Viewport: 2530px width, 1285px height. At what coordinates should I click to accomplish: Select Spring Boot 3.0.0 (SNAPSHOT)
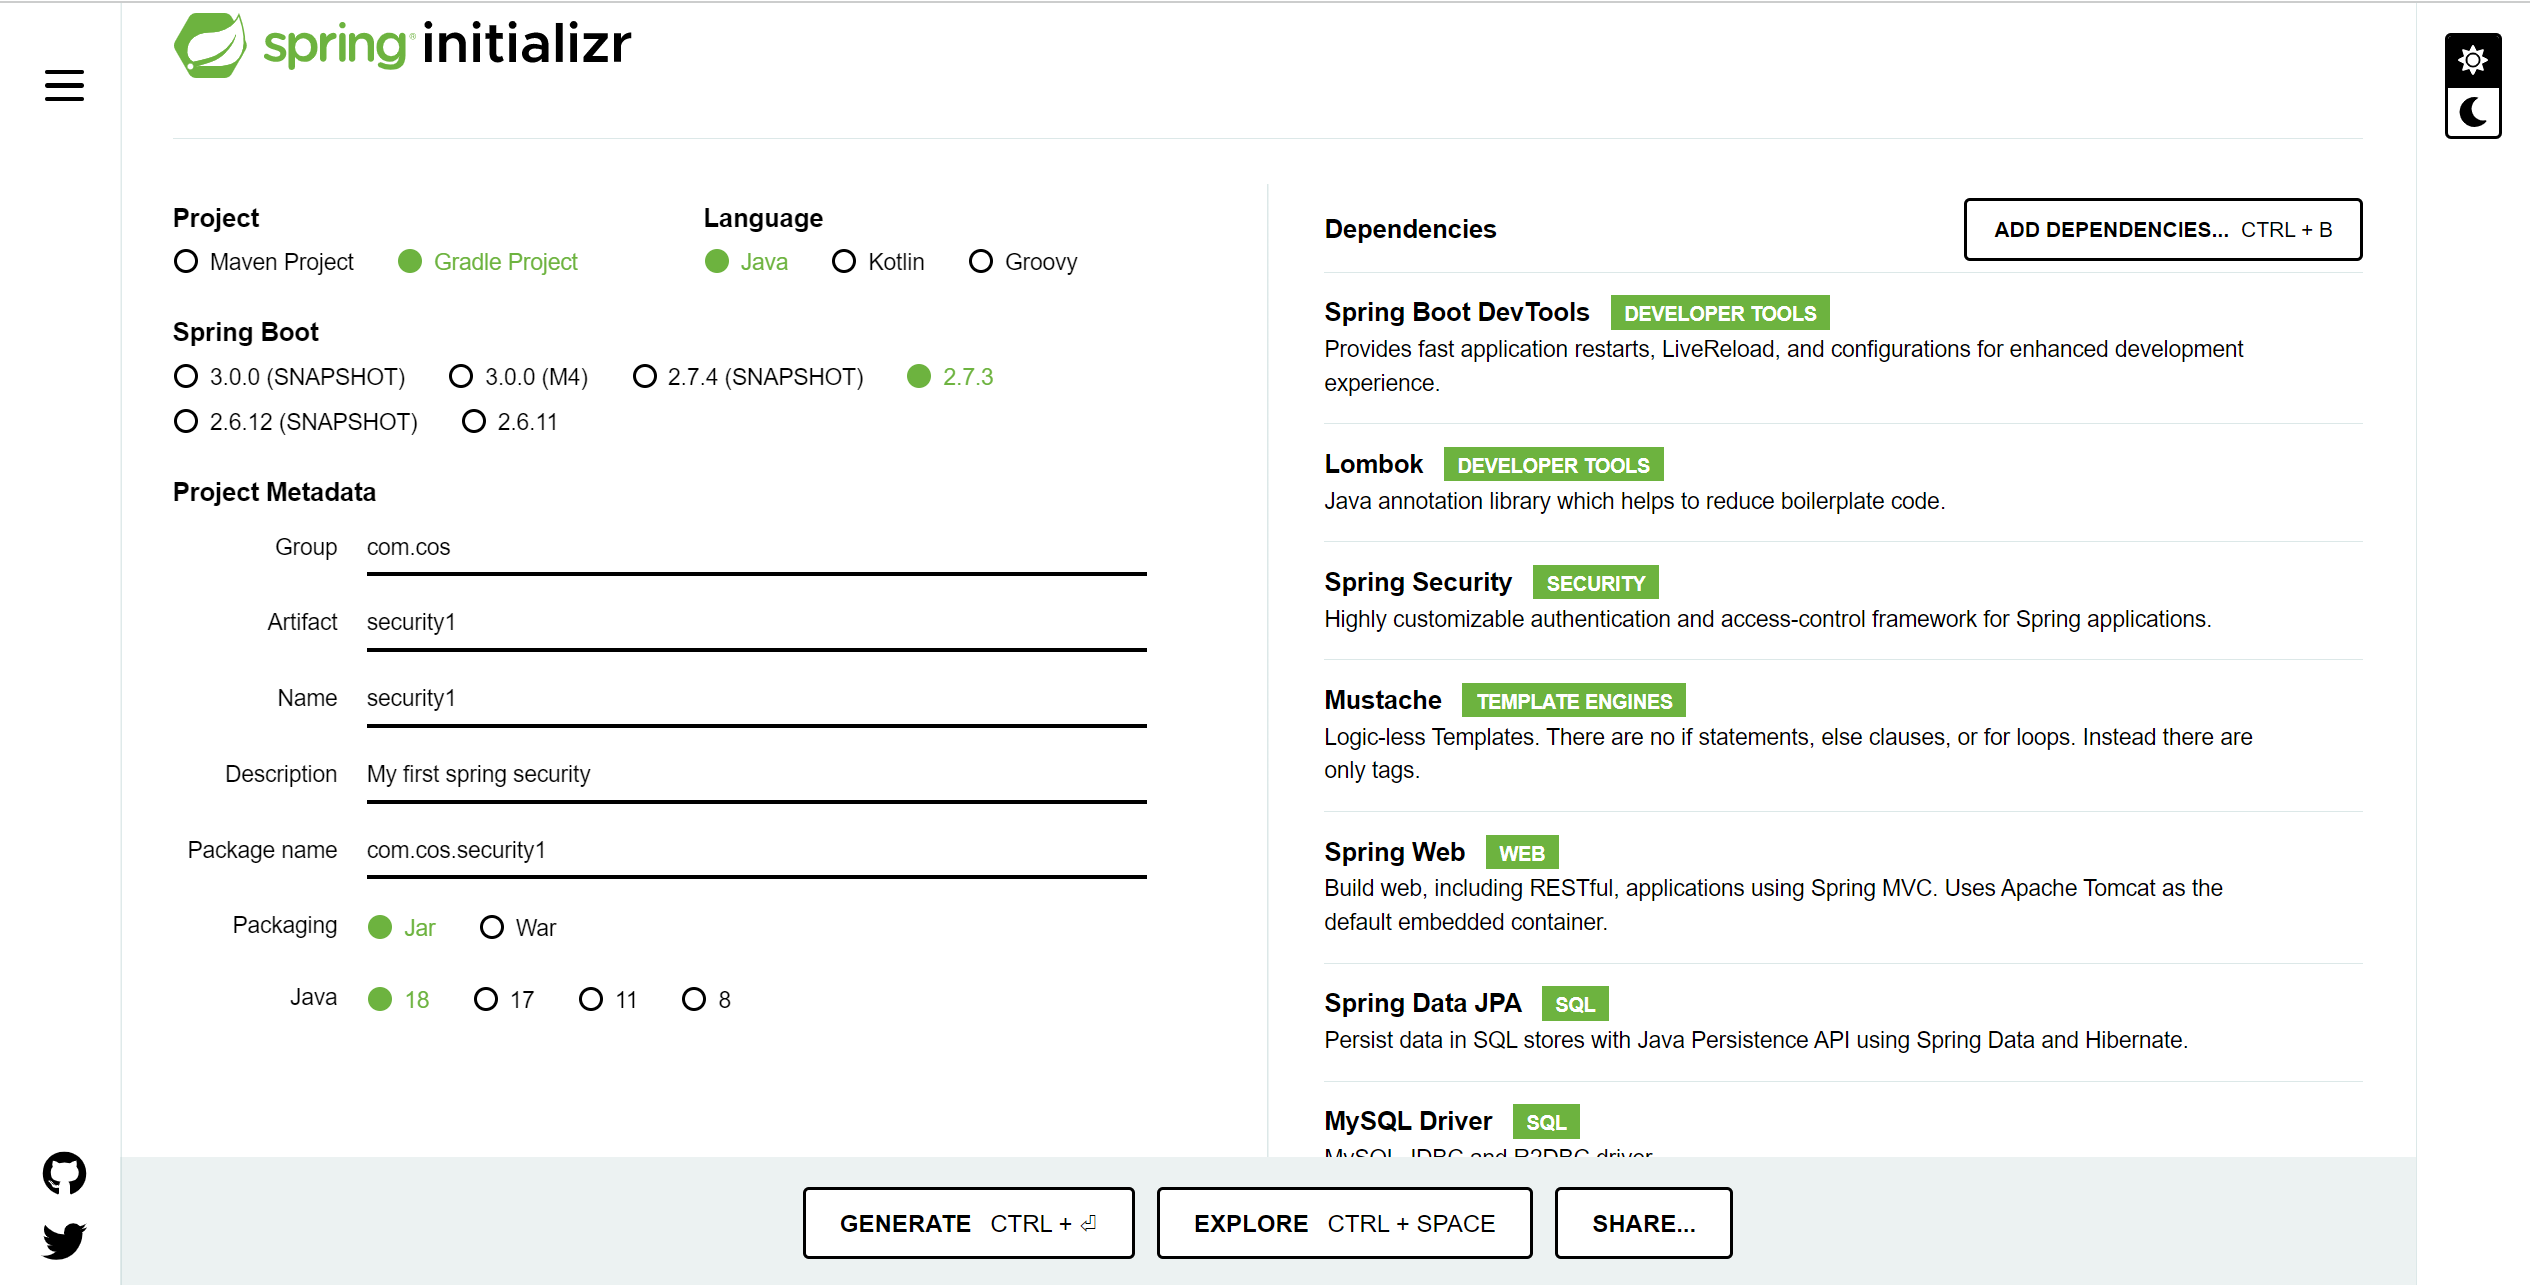pyautogui.click(x=289, y=377)
